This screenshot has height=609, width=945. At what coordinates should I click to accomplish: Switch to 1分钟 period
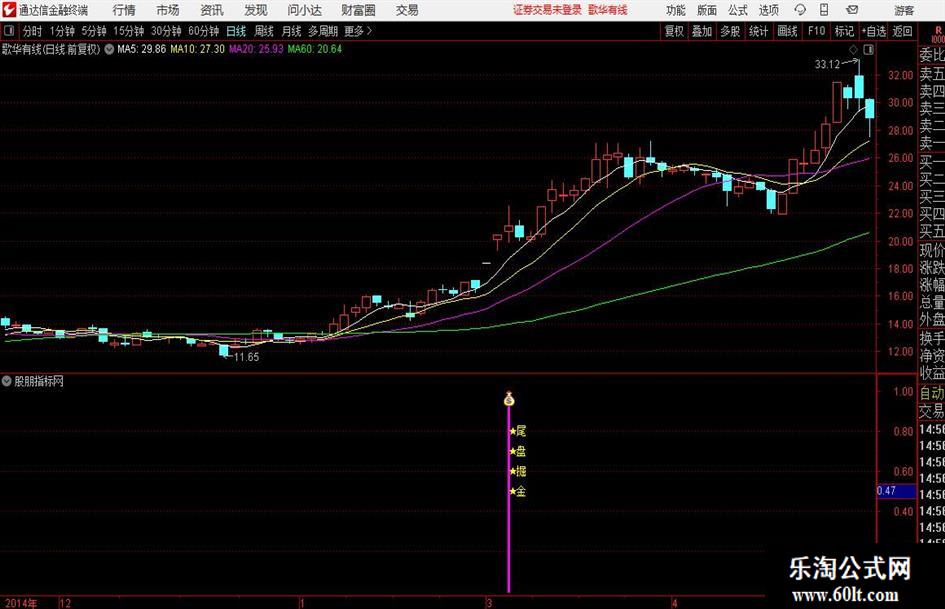point(62,31)
